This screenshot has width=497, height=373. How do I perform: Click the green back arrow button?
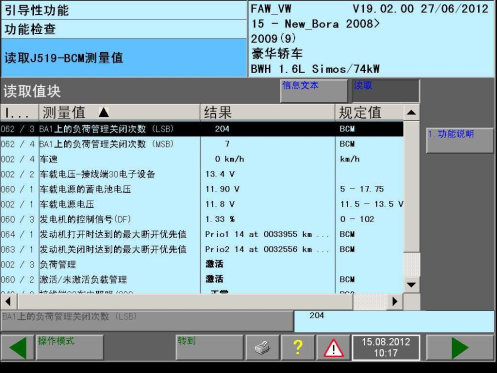click(x=17, y=348)
